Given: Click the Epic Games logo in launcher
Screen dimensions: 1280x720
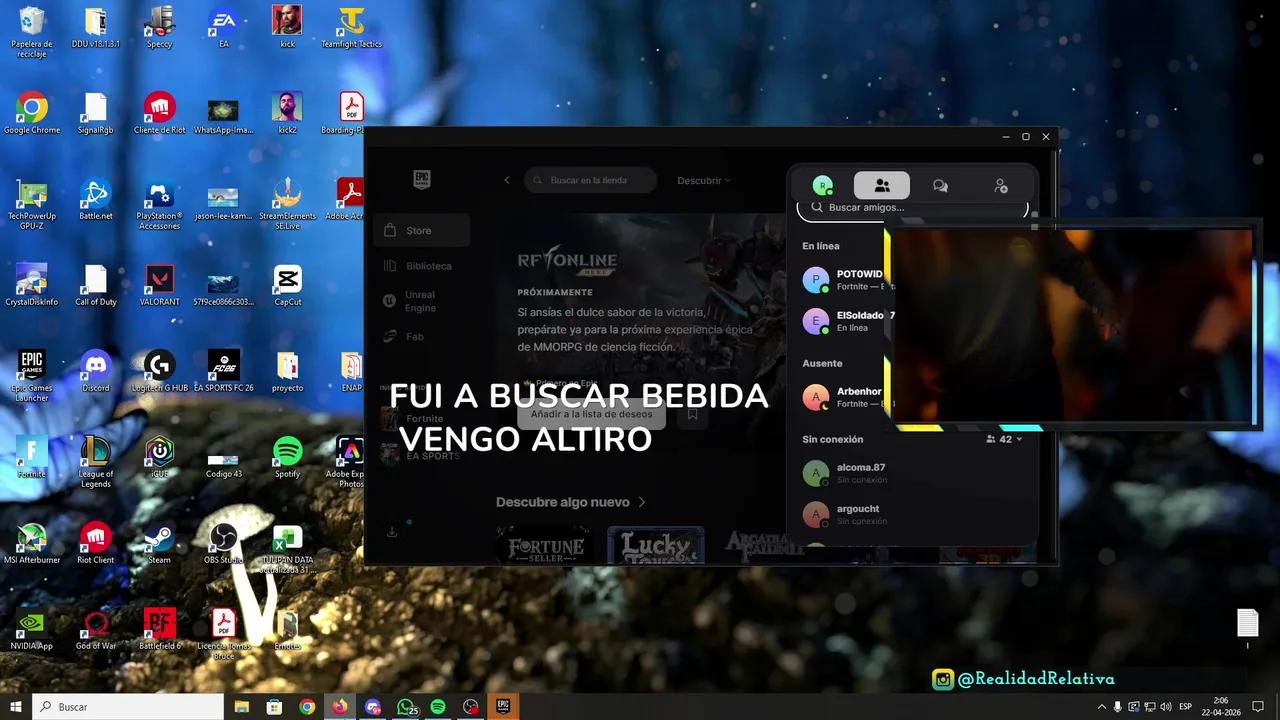Looking at the screenshot, I should (422, 180).
